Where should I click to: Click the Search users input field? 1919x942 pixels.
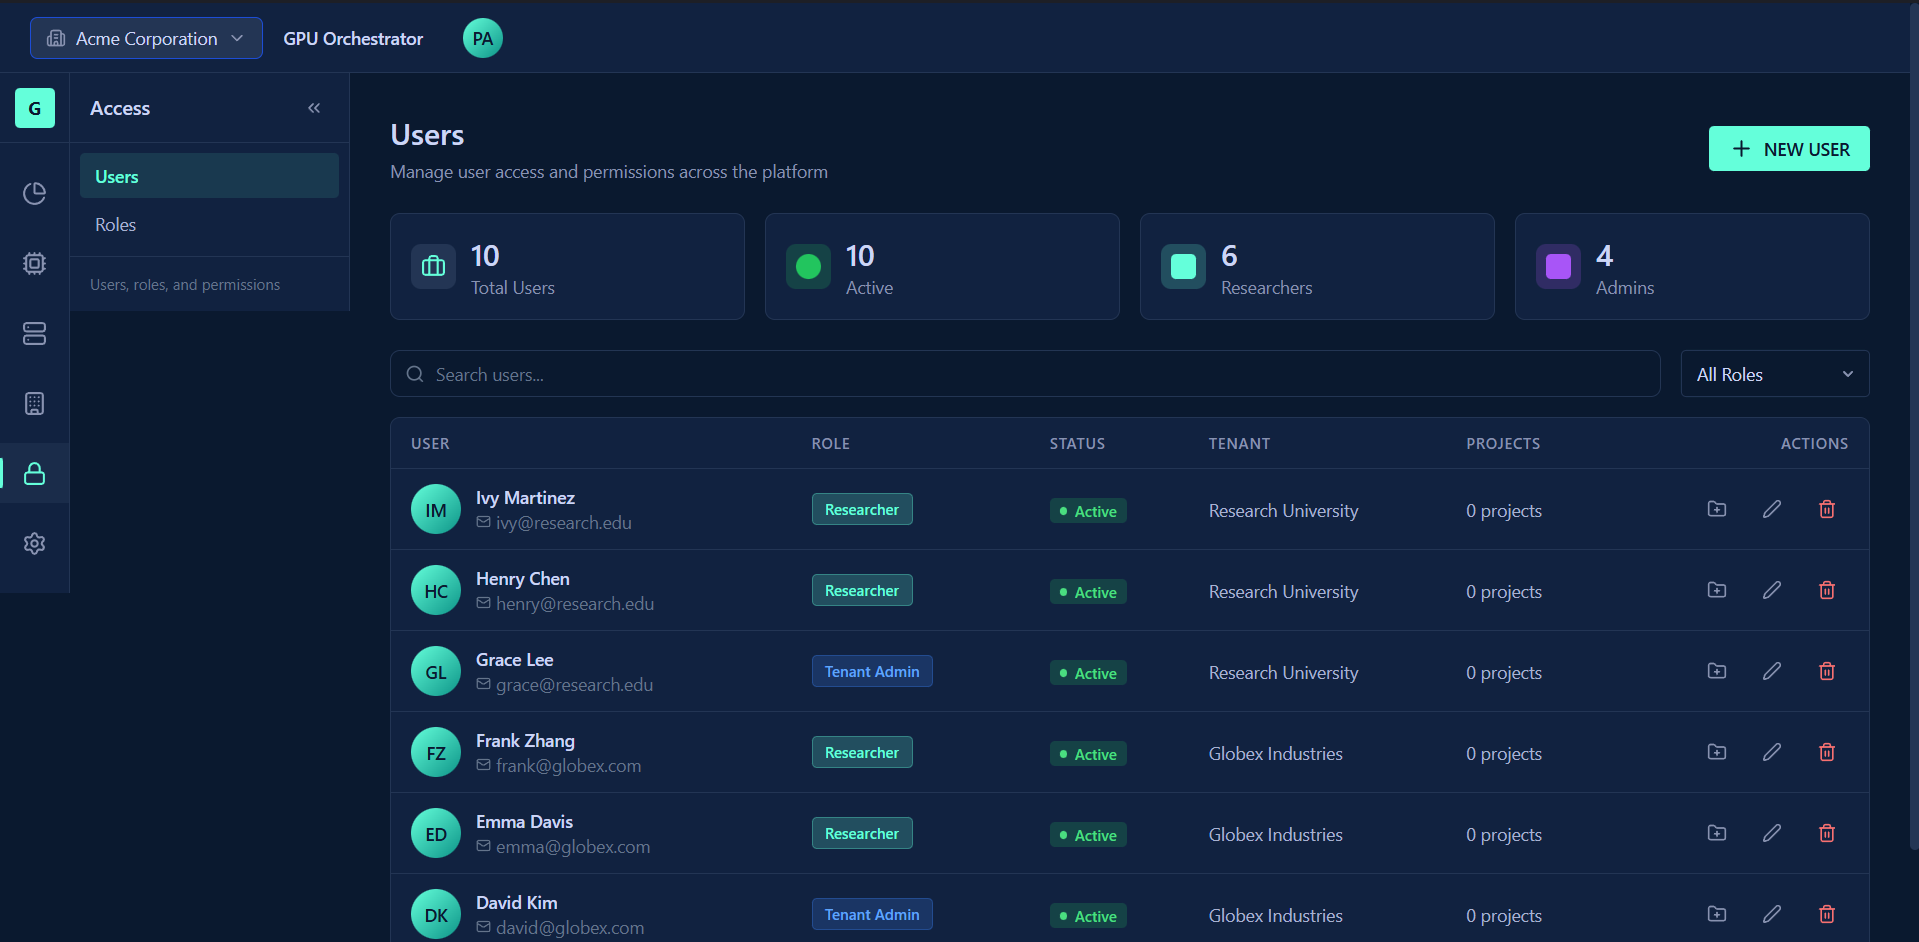click(1025, 374)
